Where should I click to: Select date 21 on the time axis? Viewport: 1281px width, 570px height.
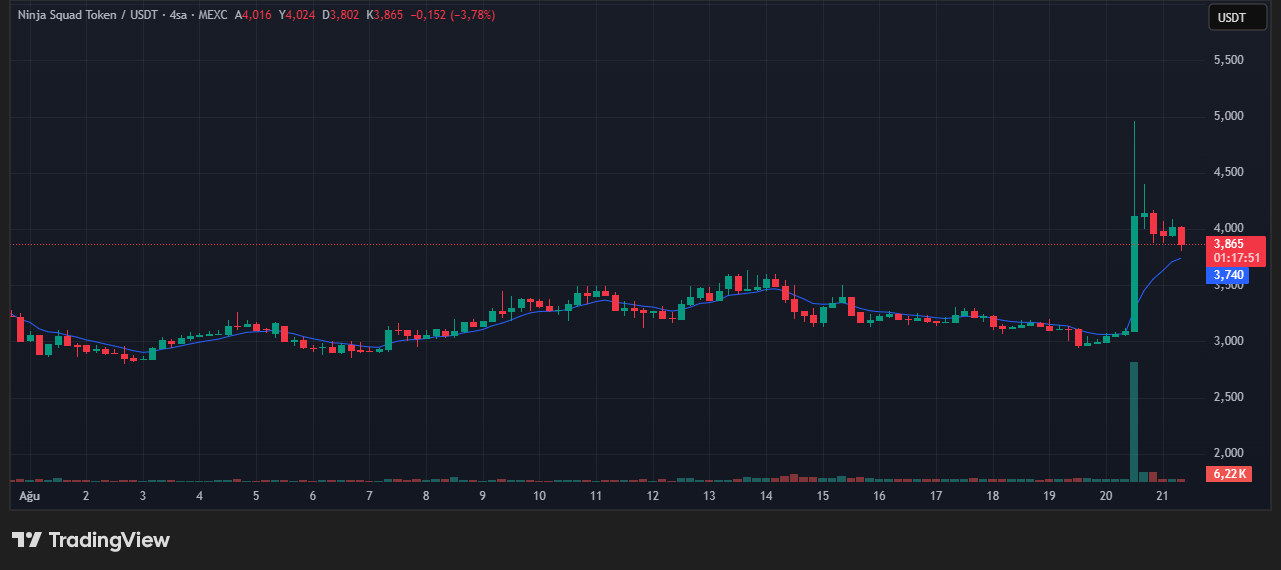click(1162, 496)
